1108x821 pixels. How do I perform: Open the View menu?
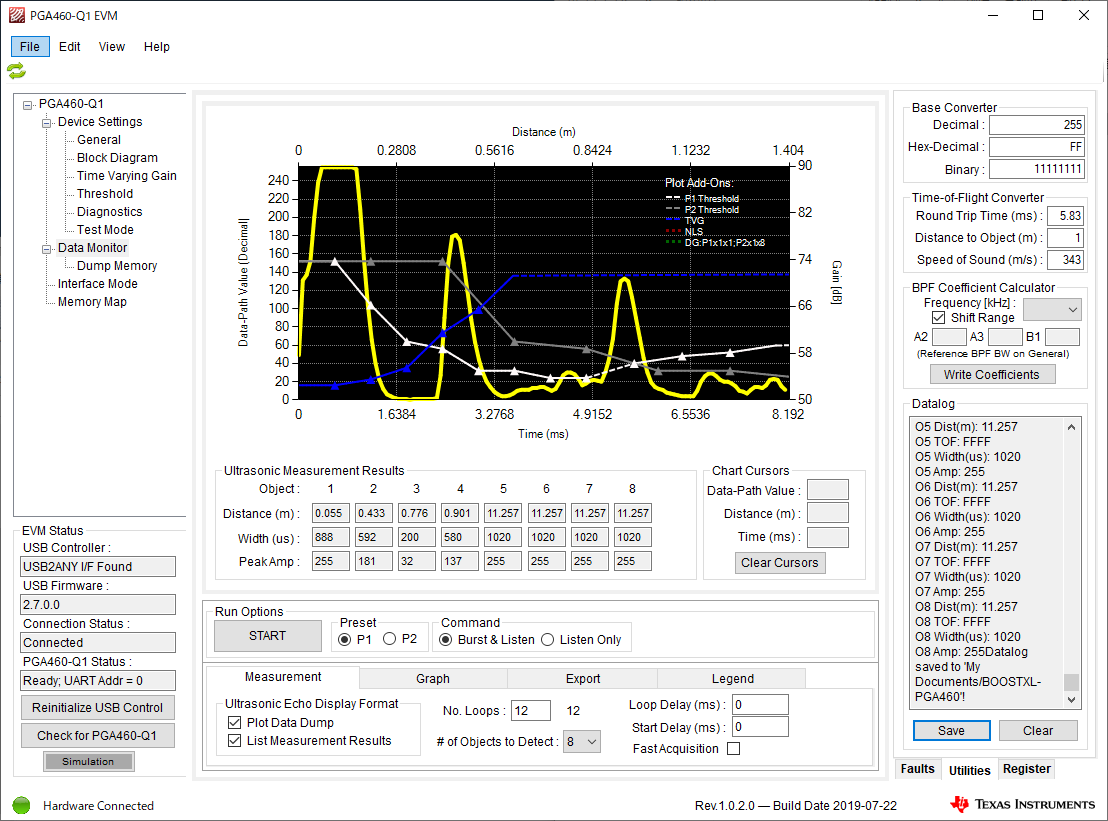coord(112,47)
